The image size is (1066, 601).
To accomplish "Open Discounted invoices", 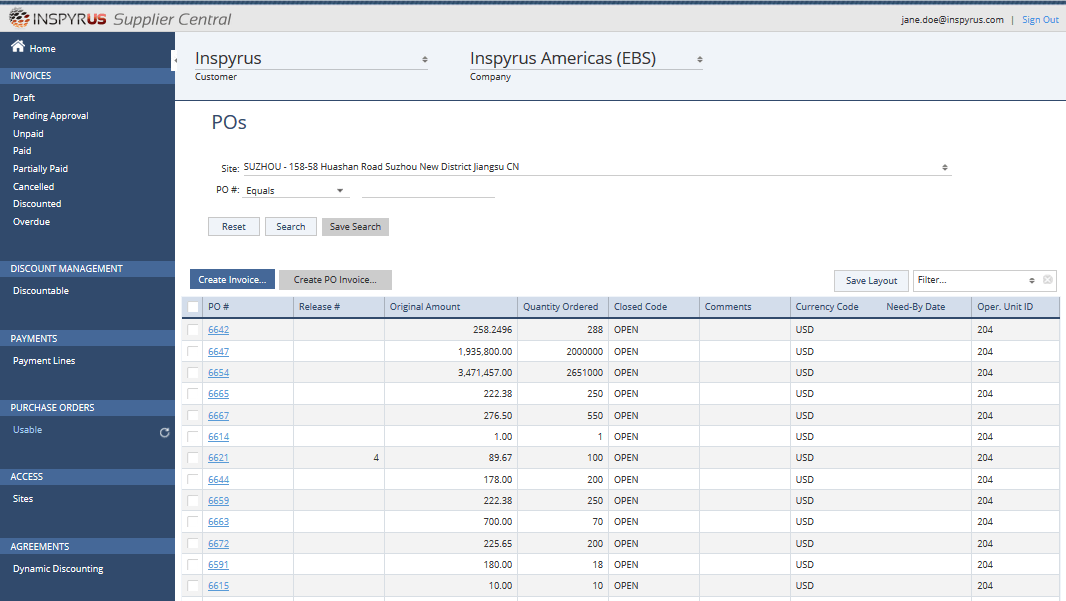I will 37,204.
